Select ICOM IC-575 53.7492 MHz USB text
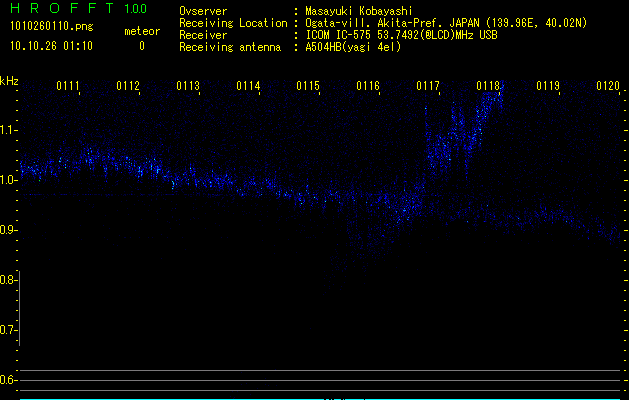629x400 pixels. (x=401, y=35)
